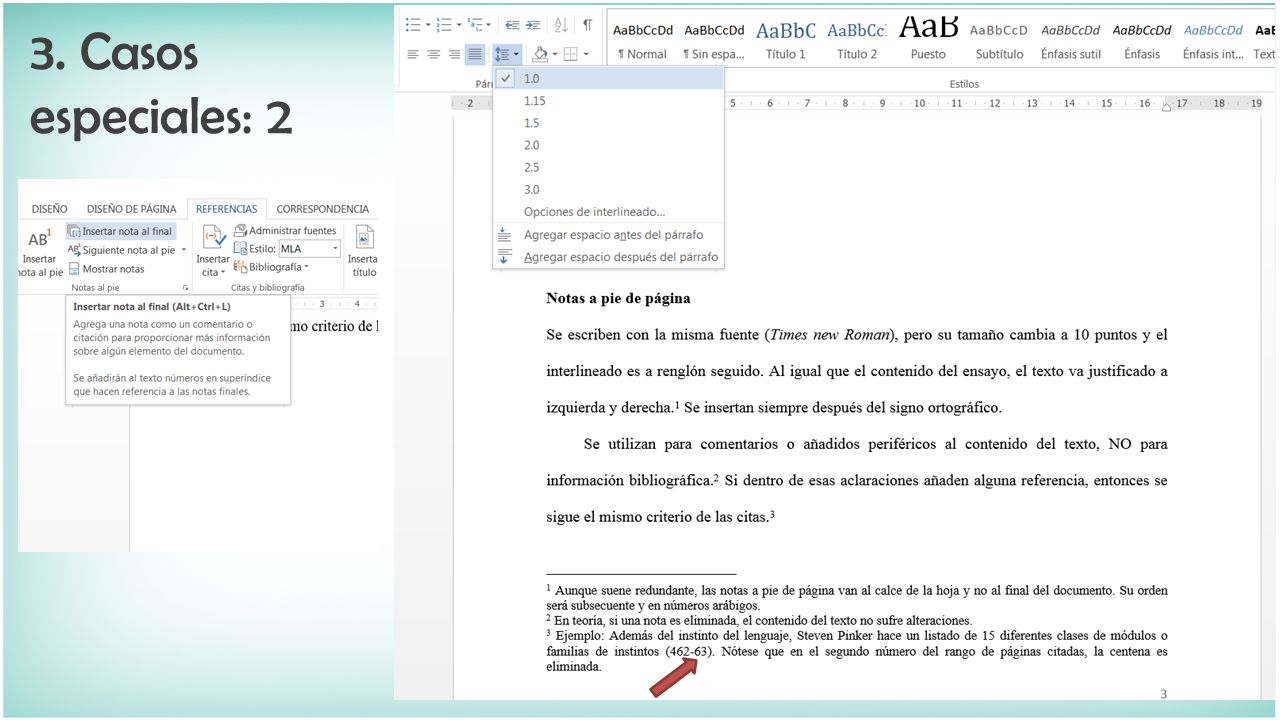Open the Siguiente nota al pie dropdown arrow

coord(184,250)
